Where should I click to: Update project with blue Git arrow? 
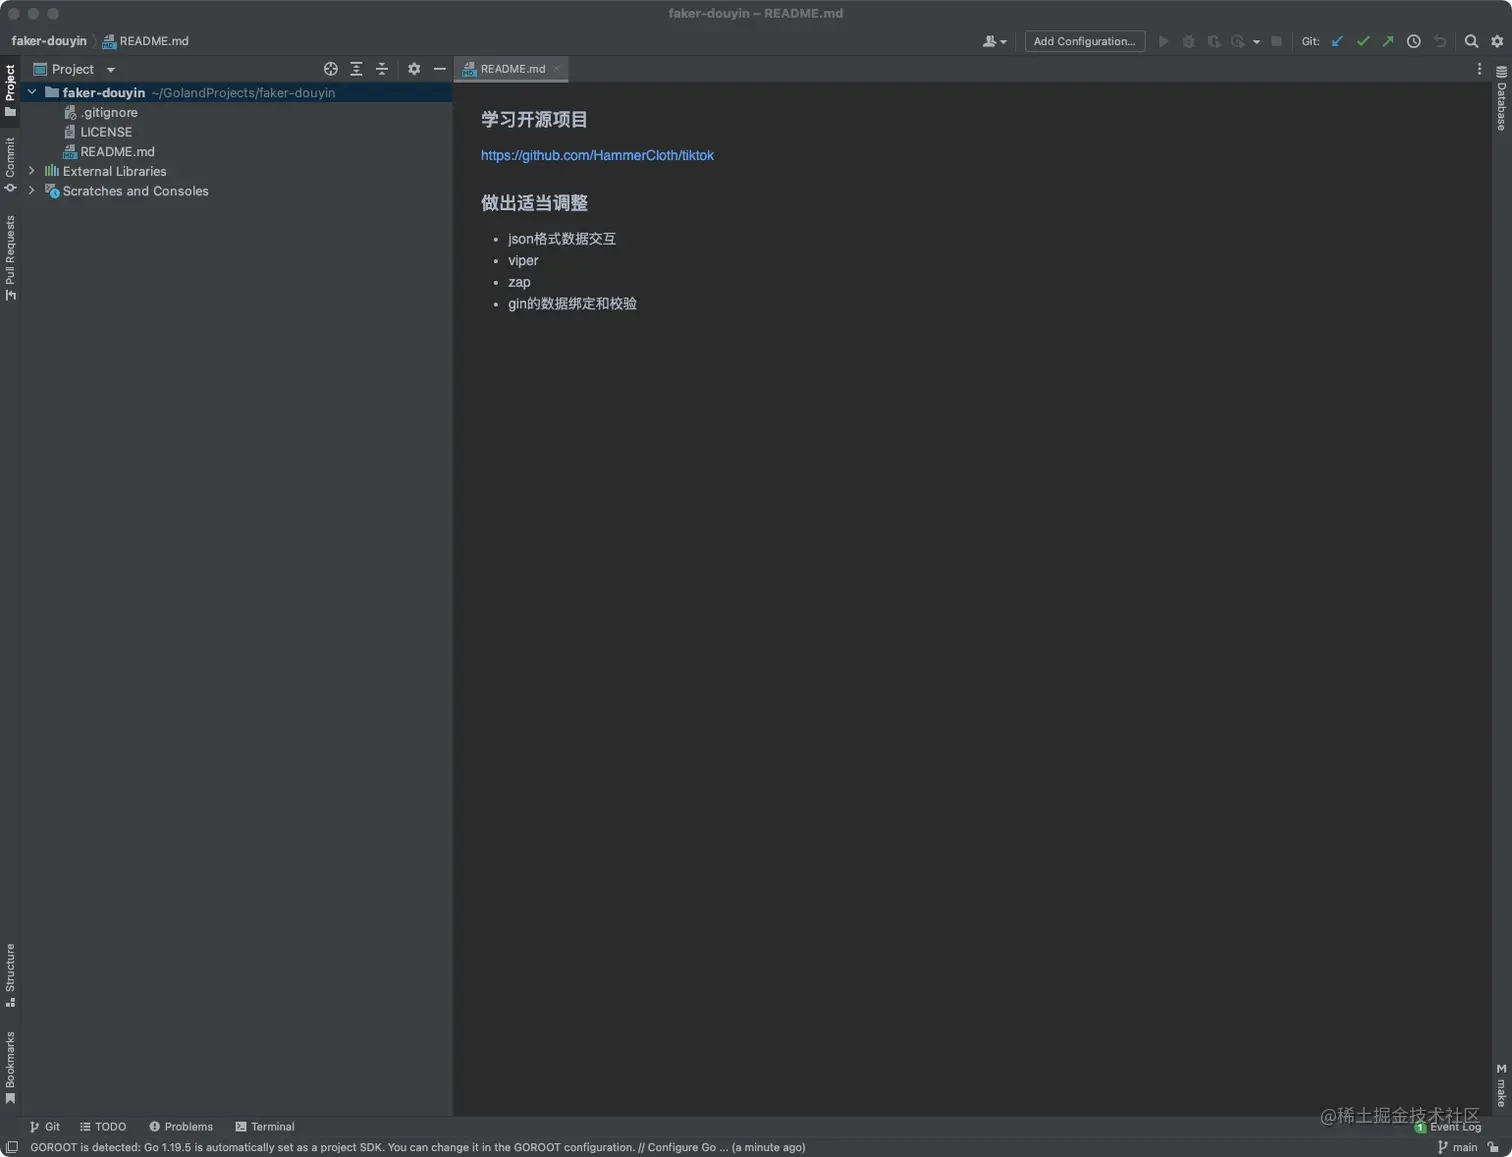pos(1337,41)
